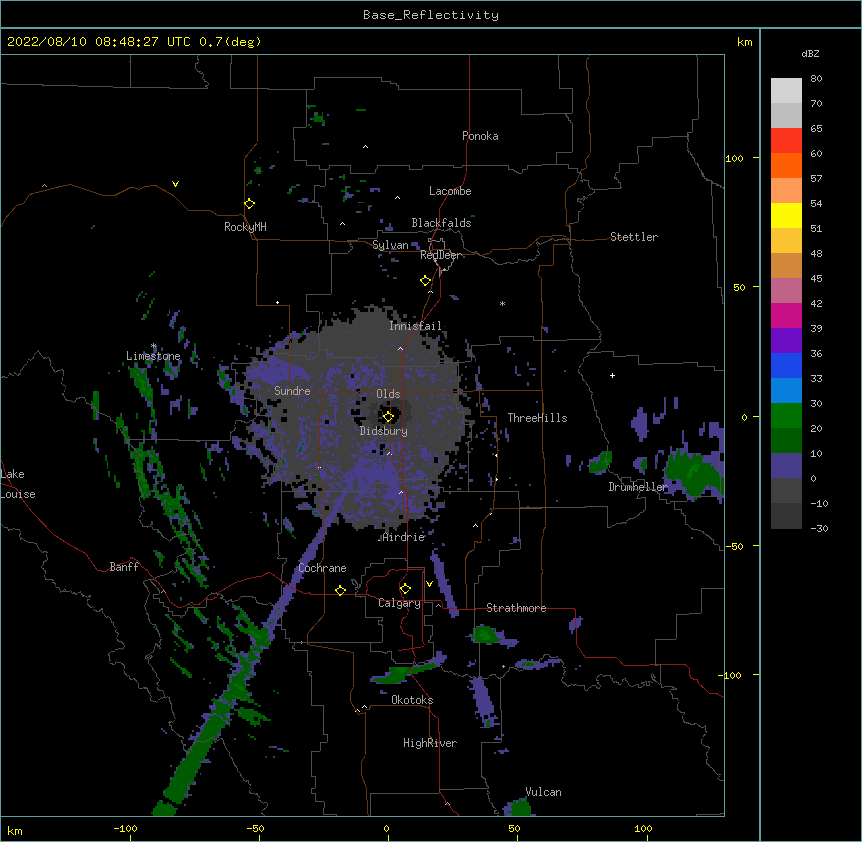Screen dimensions: 862x842
Task: Click the Banff label
Action: 124,567
